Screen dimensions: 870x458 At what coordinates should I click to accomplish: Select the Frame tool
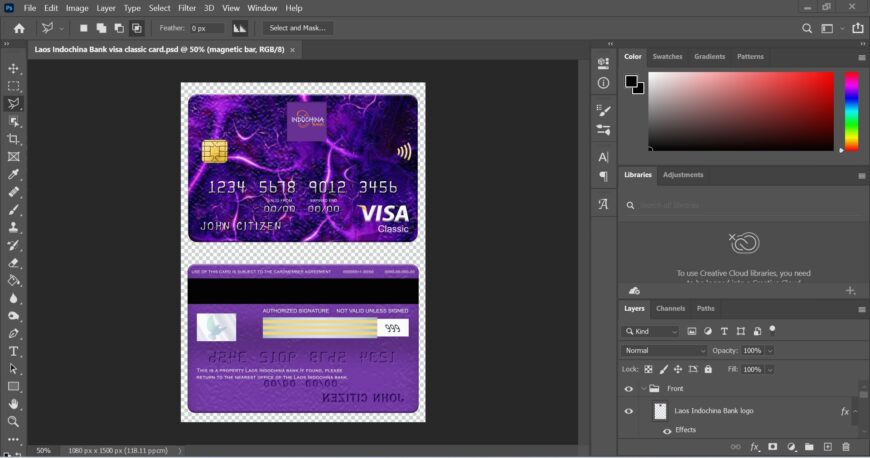tap(13, 157)
